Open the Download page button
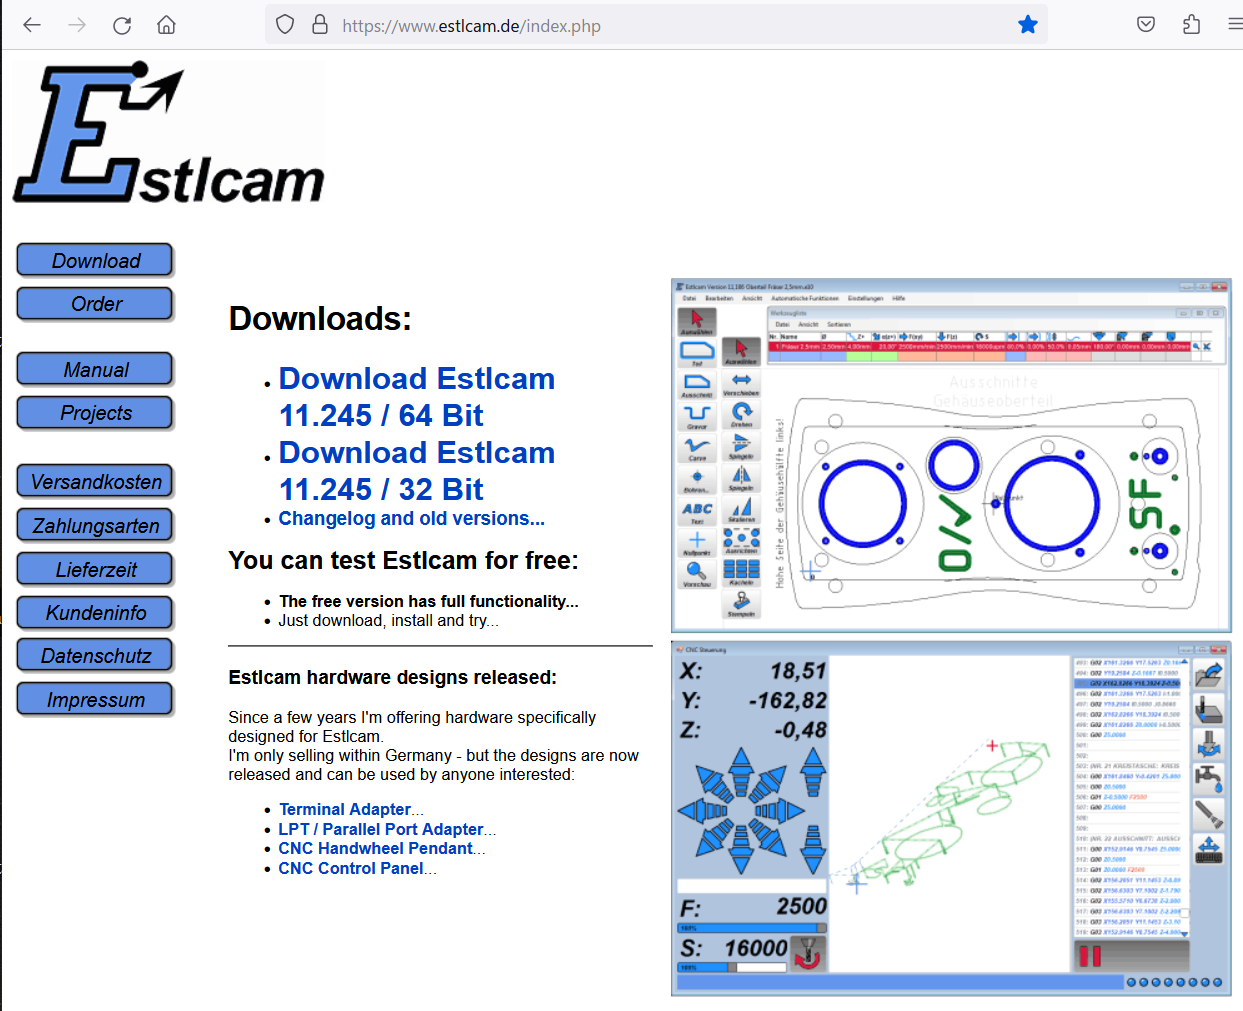Viewport: 1243px width, 1011px height. [95, 260]
